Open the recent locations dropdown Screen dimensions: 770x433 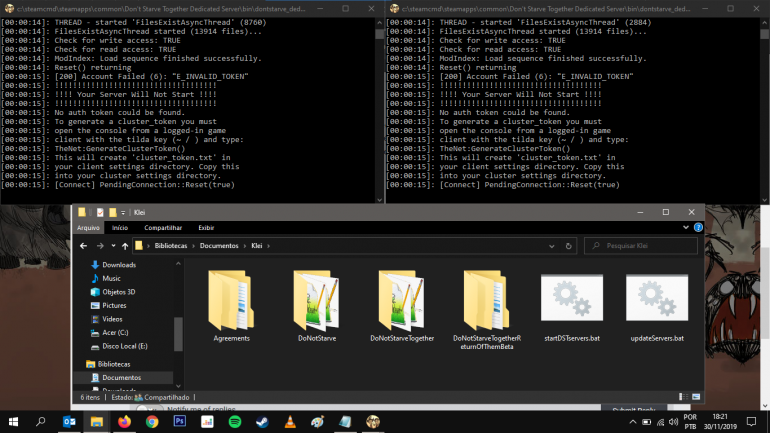click(x=113, y=246)
